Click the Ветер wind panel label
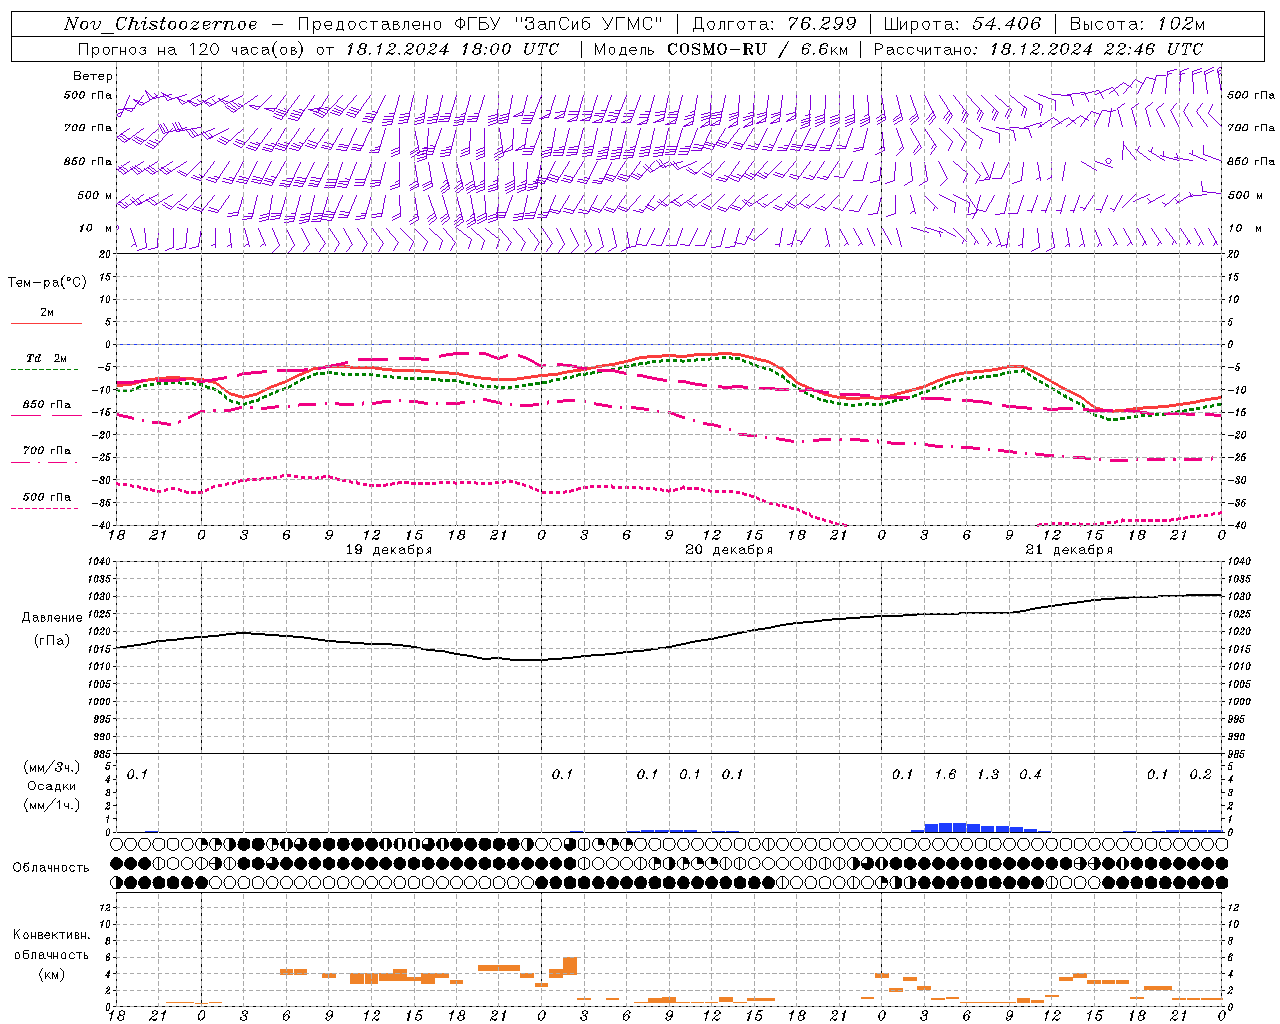 coord(93,76)
